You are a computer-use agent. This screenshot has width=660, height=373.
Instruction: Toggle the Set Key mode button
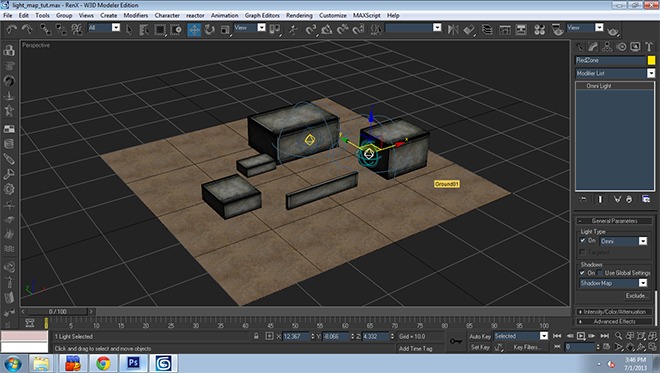[x=480, y=347]
